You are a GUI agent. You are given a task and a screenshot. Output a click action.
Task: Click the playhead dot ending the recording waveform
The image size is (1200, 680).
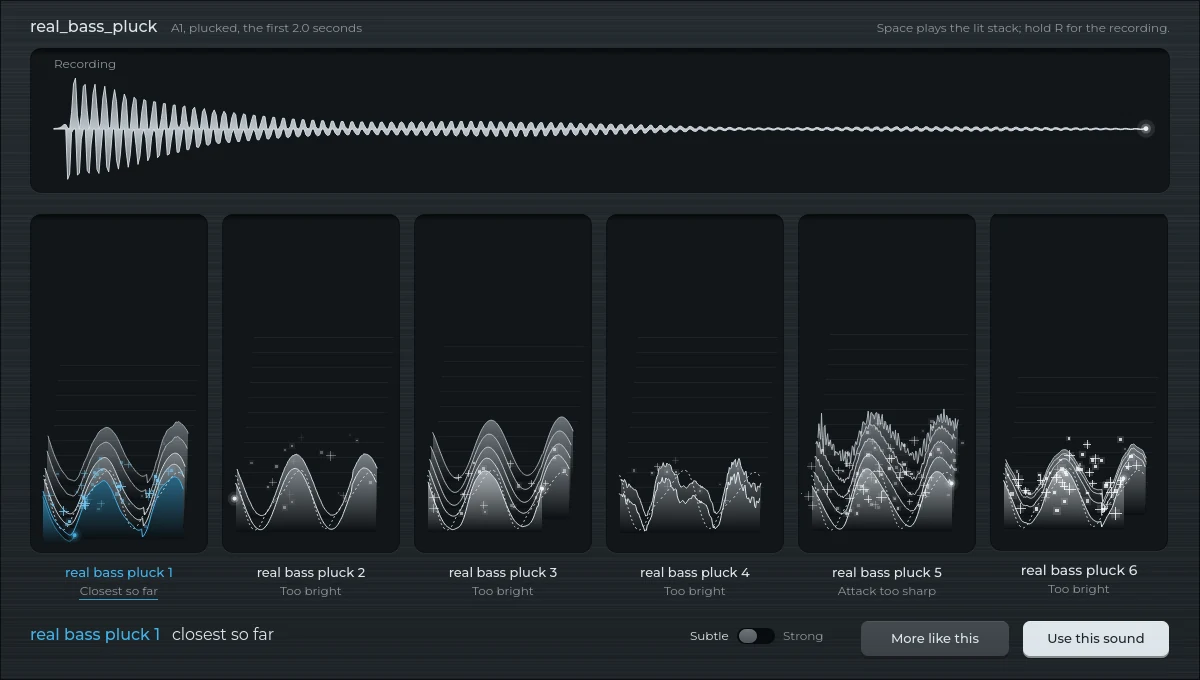[x=1146, y=128]
